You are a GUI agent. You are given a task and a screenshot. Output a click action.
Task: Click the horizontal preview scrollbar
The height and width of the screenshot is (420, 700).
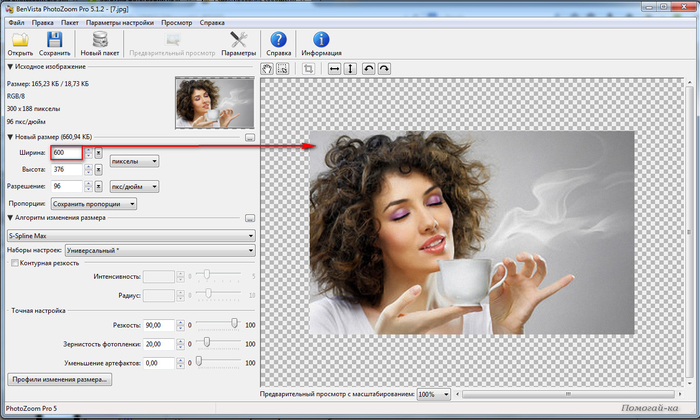pyautogui.click(x=568, y=394)
